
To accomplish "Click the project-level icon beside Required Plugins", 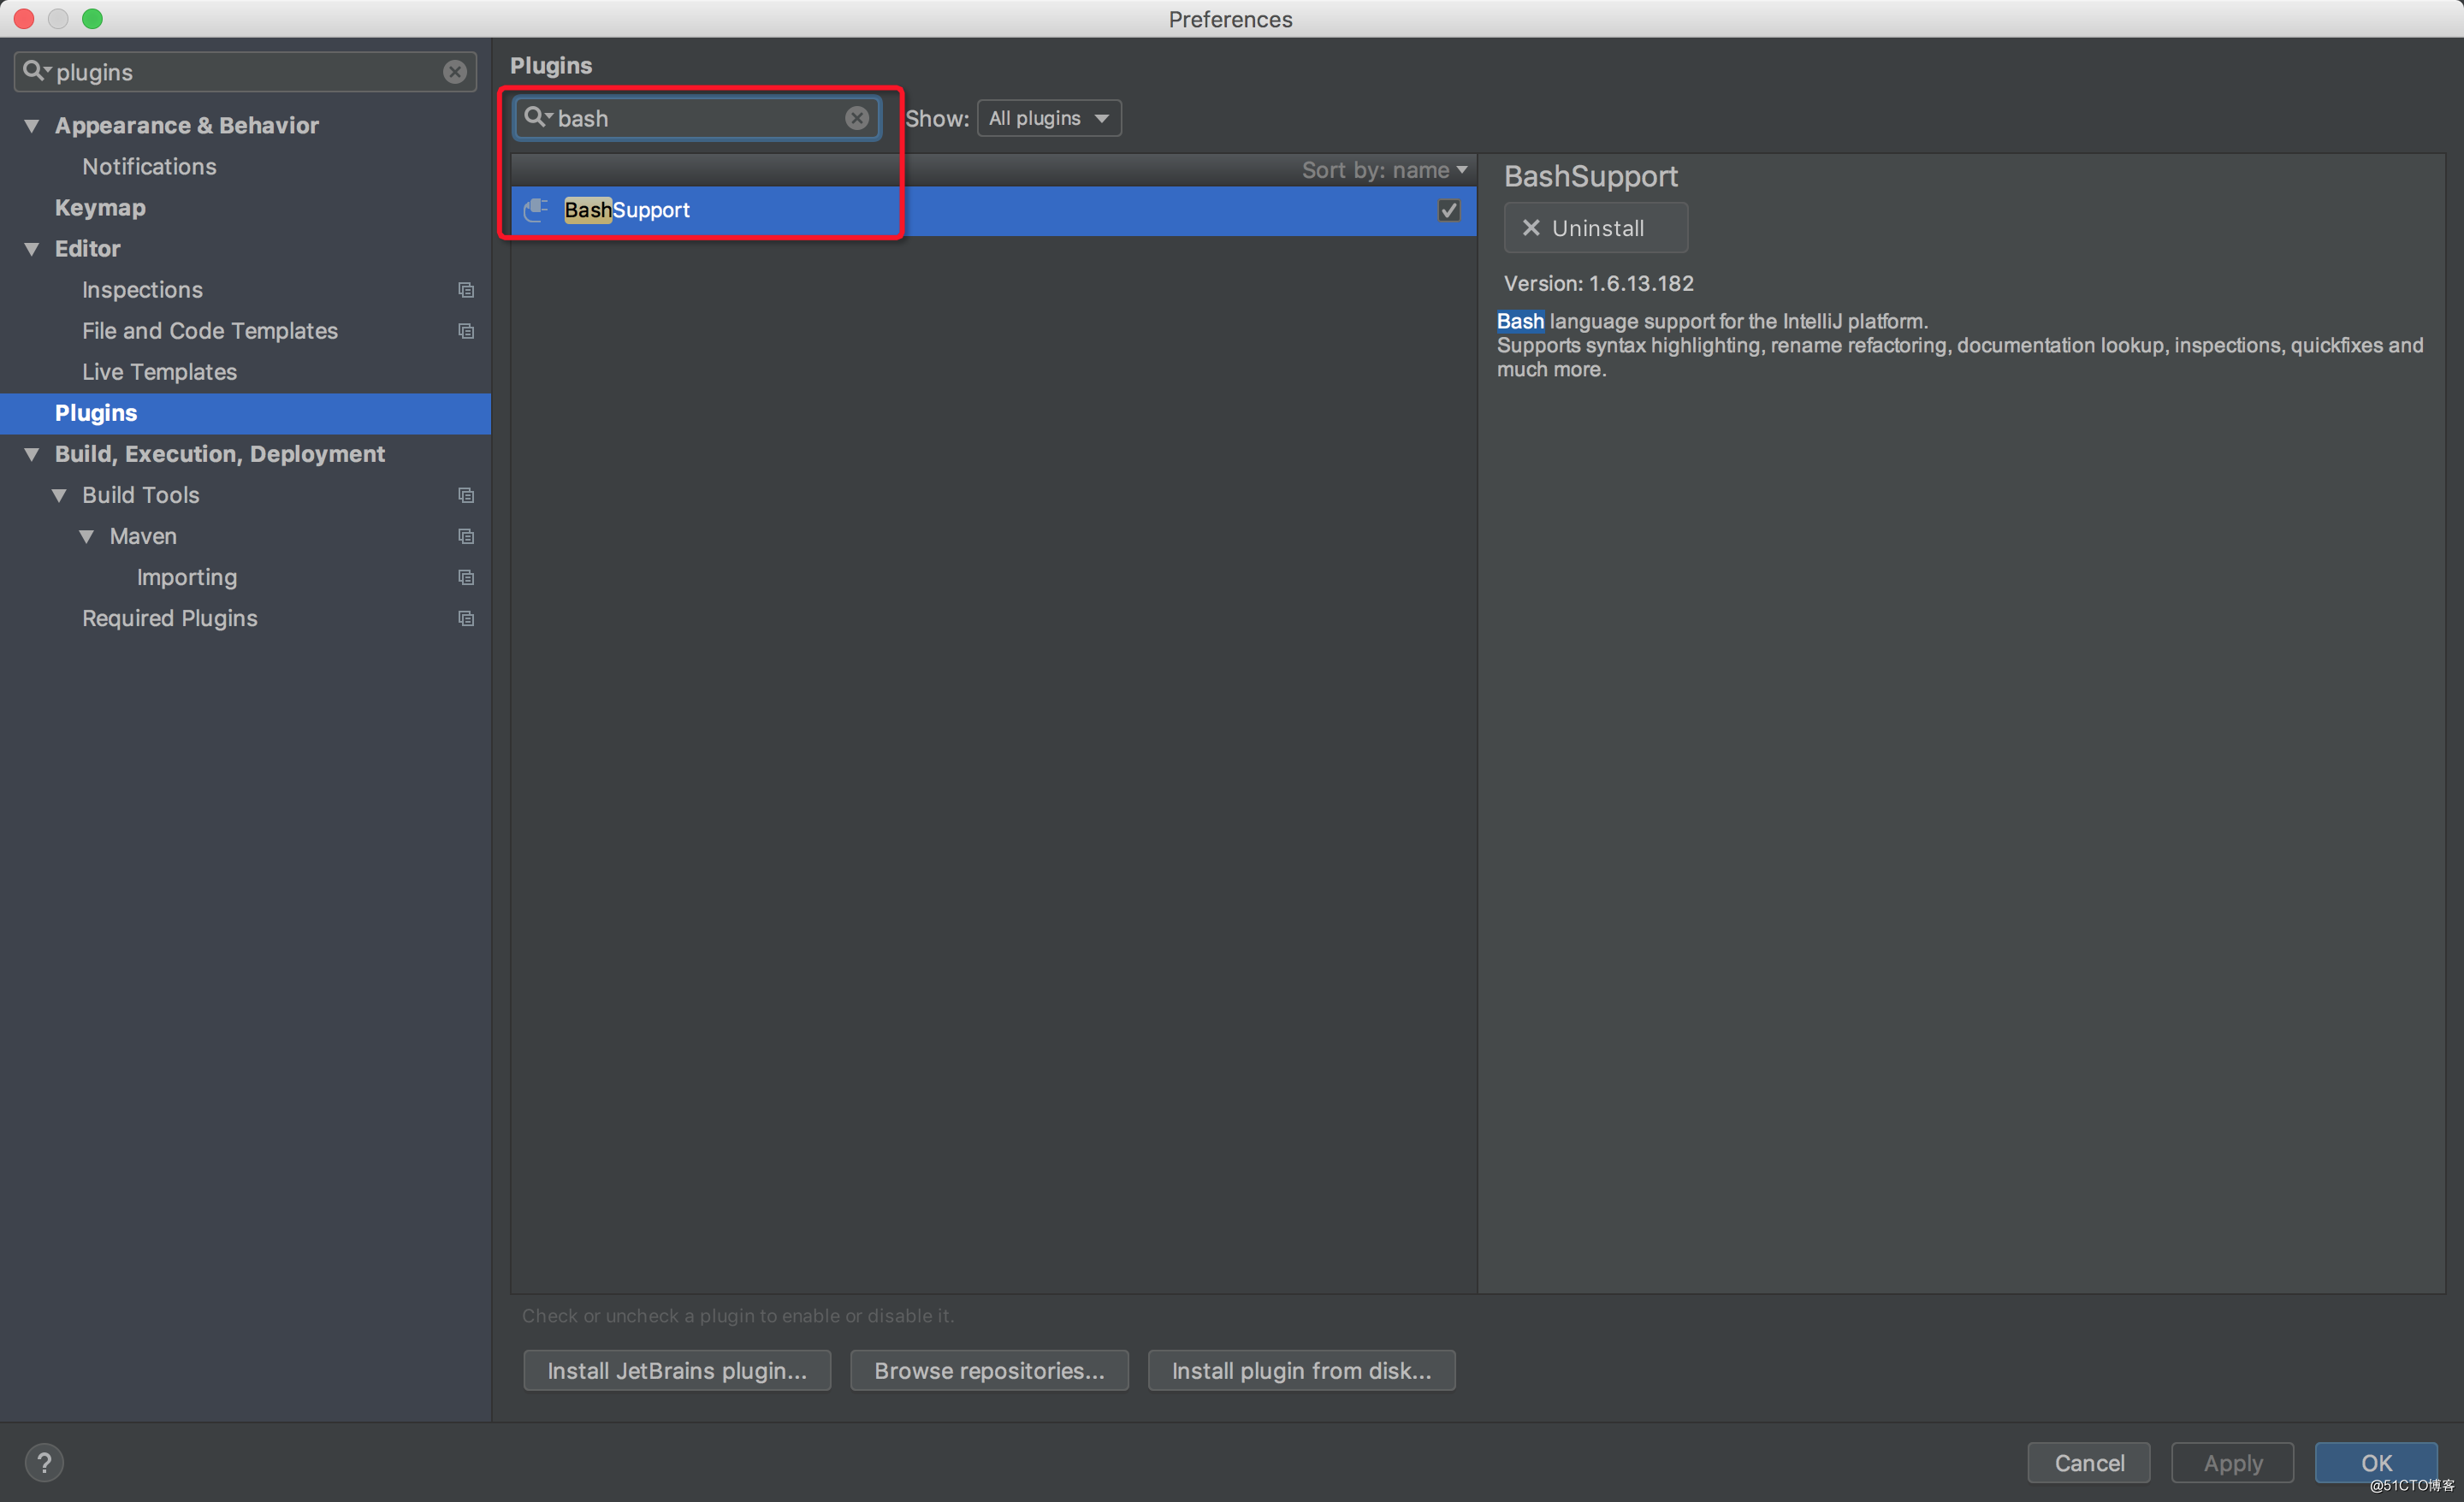I will click(466, 618).
